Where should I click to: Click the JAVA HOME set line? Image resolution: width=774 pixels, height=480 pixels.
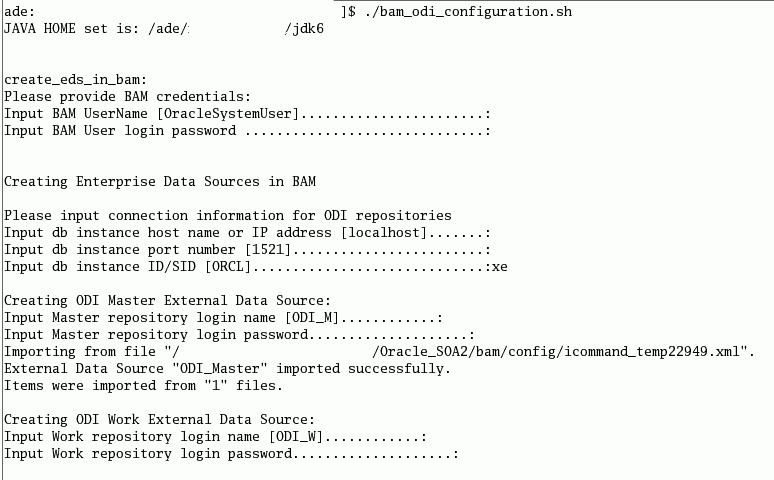pos(164,28)
